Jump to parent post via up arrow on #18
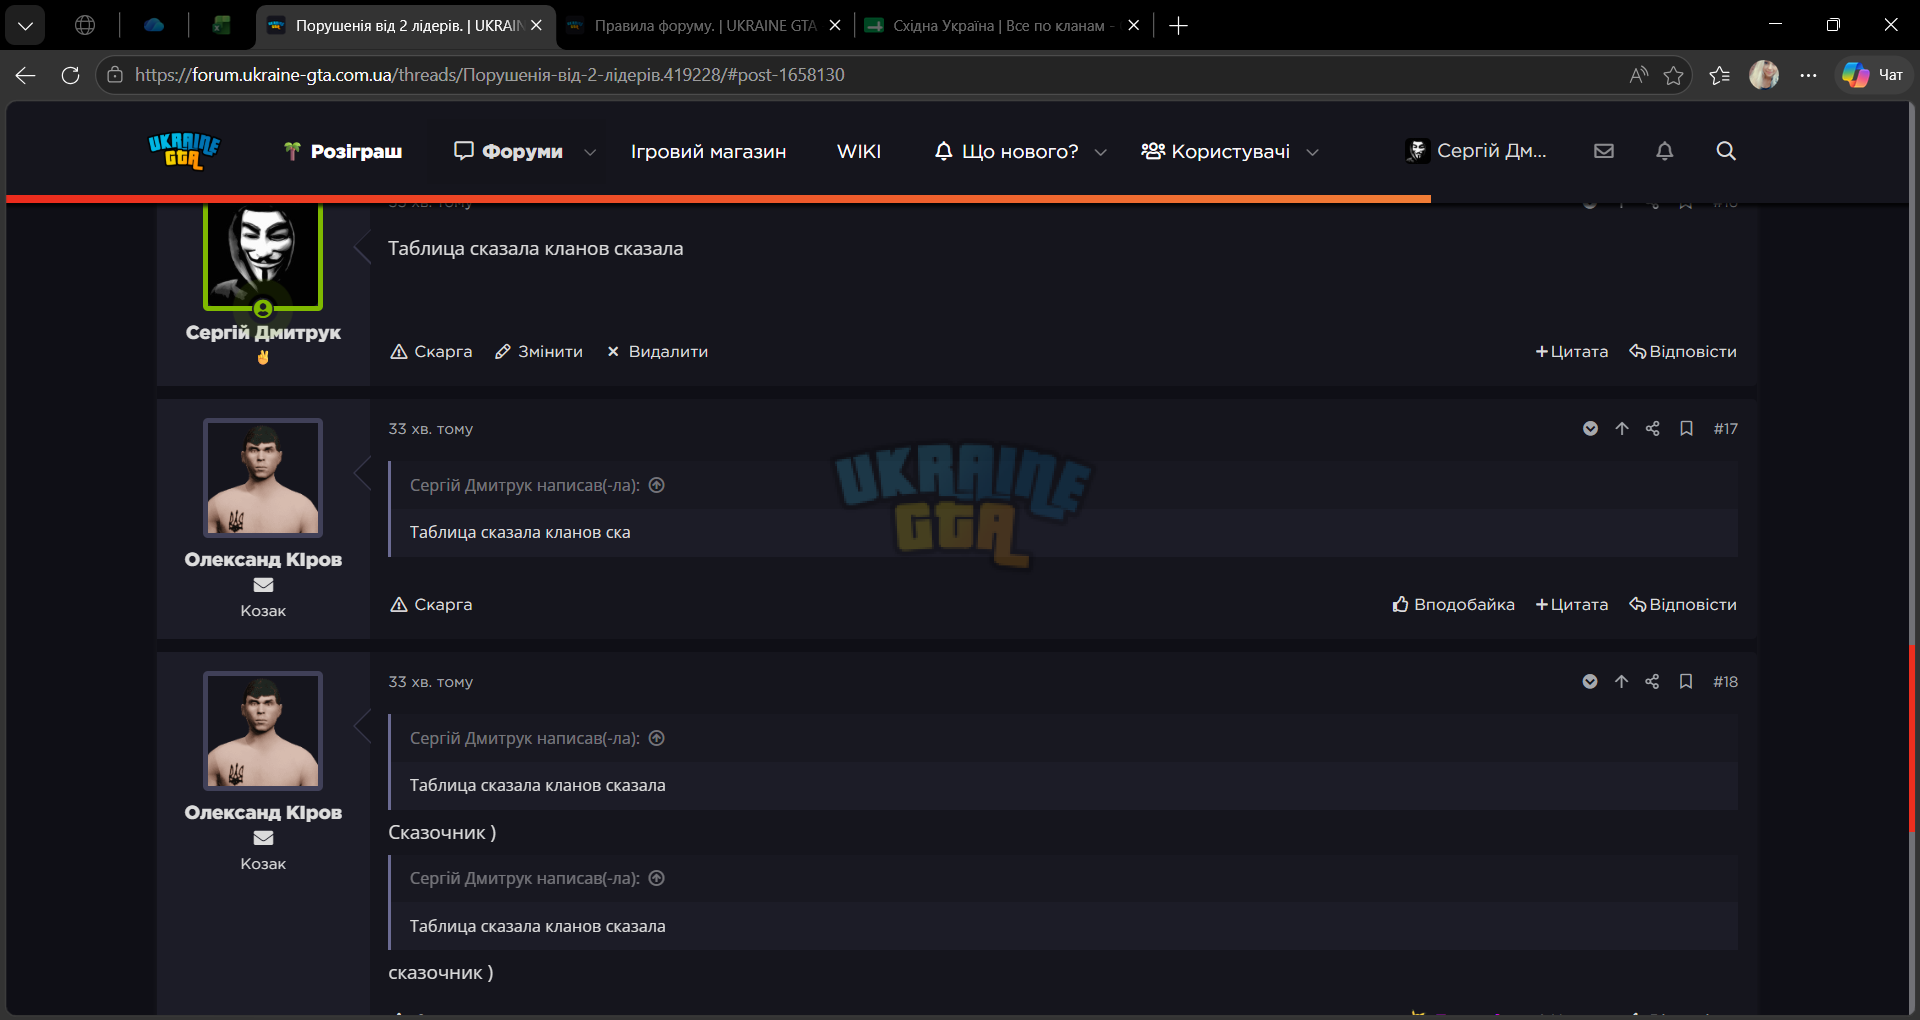 tap(1621, 681)
